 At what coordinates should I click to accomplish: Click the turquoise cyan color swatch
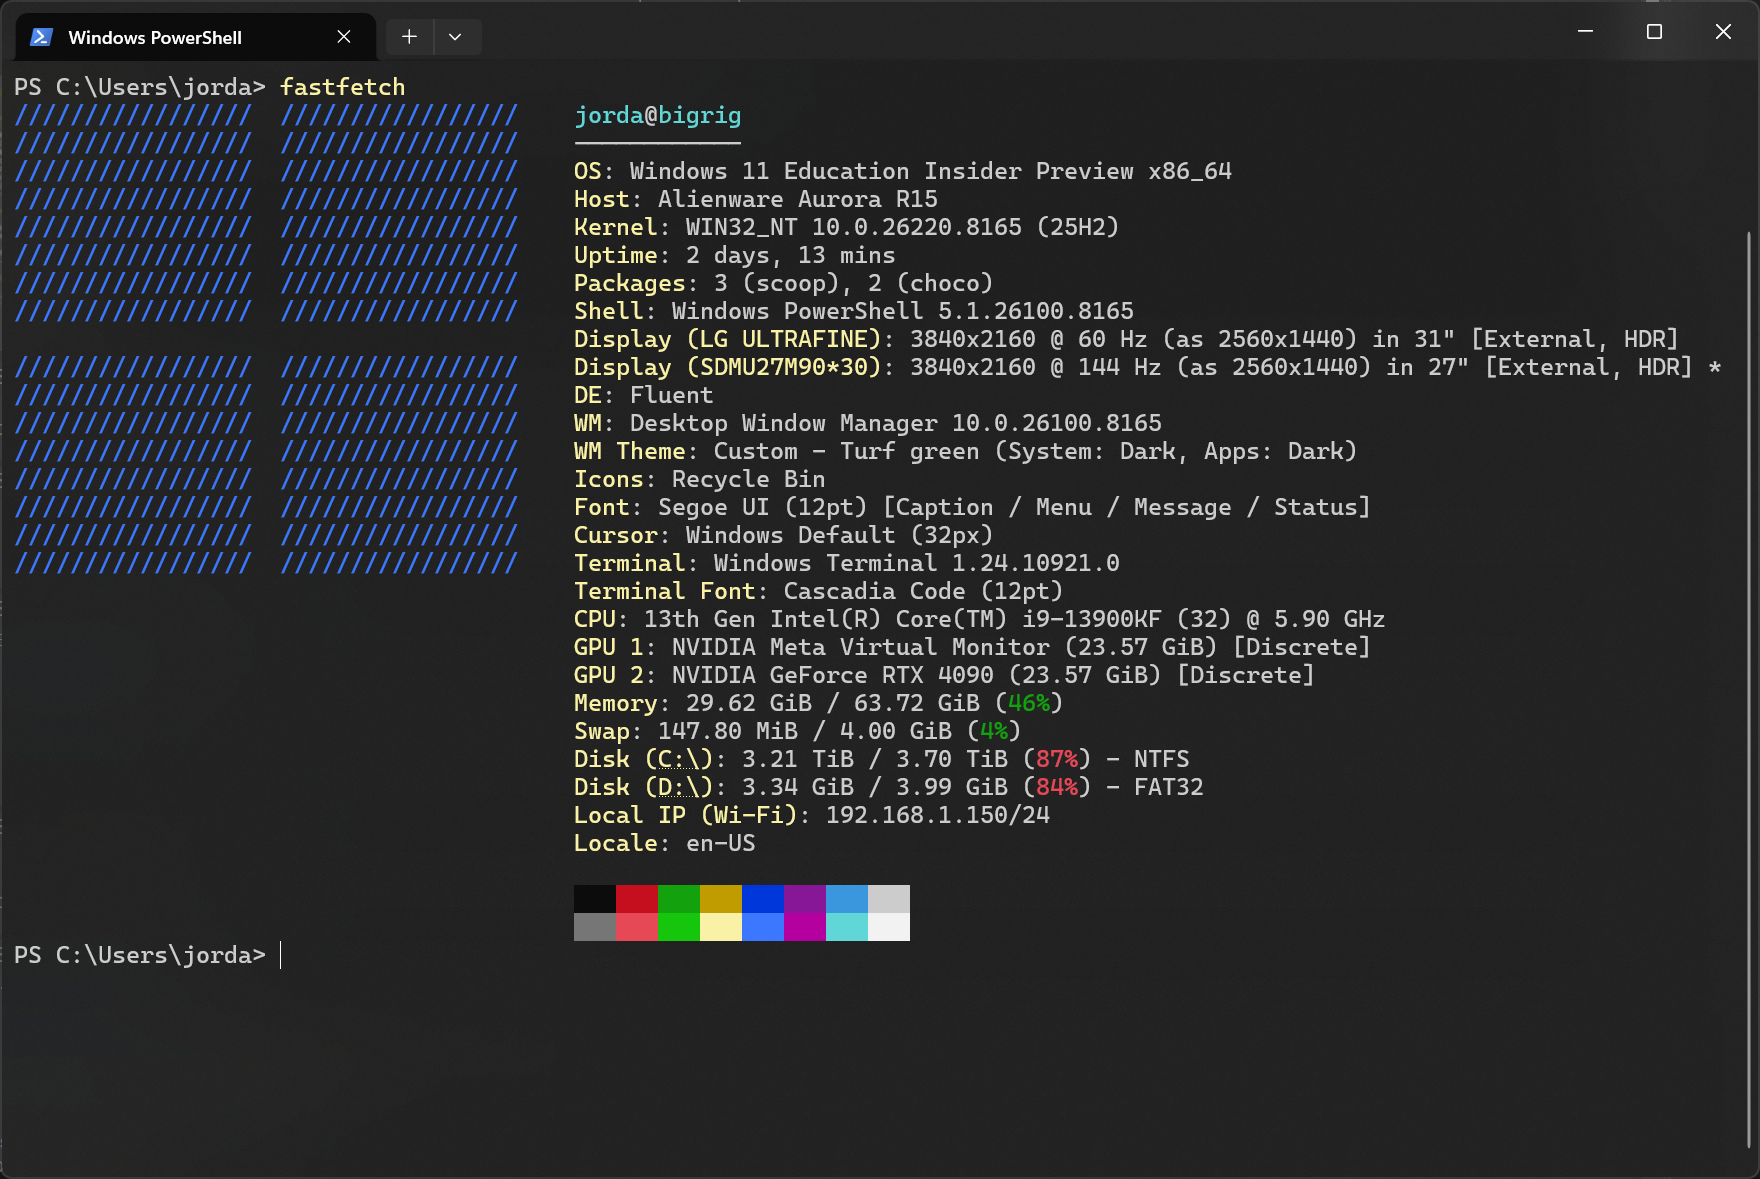pyautogui.click(x=847, y=927)
